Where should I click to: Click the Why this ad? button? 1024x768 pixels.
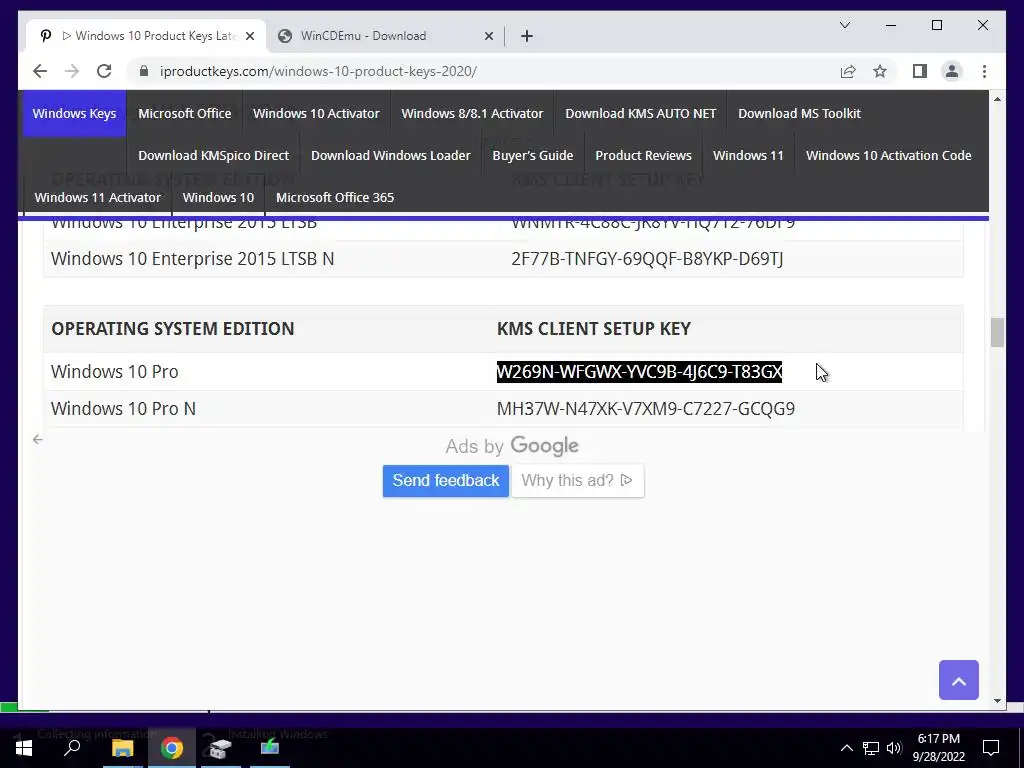(578, 481)
